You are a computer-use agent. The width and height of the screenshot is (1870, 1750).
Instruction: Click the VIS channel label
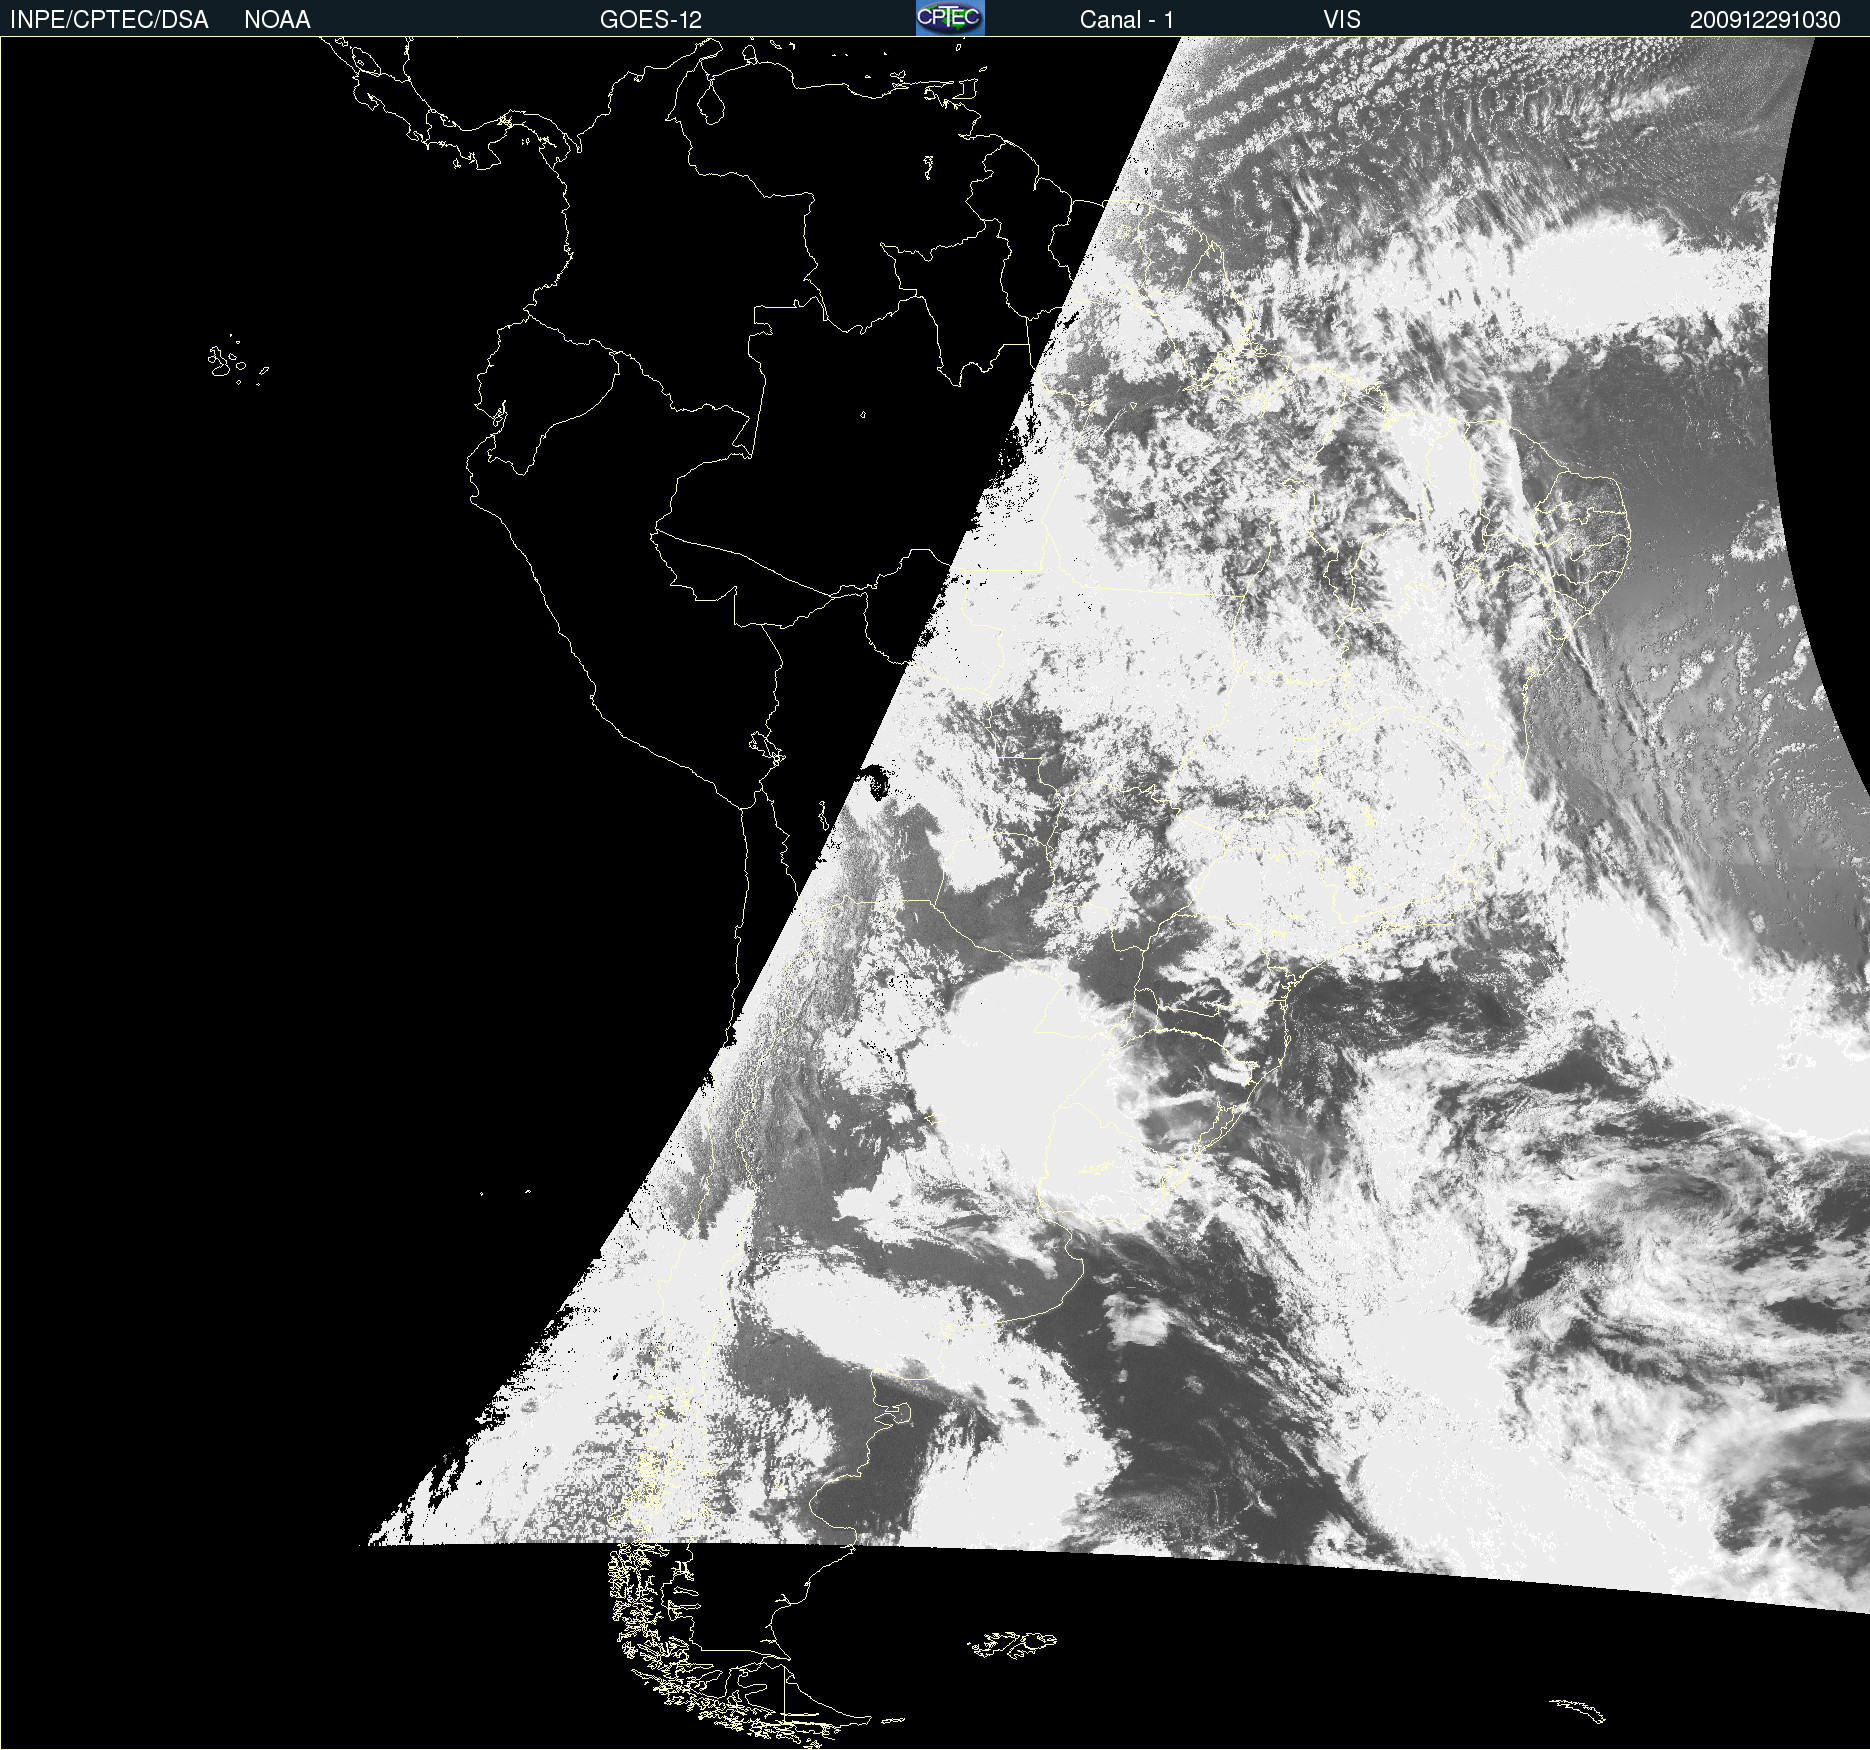pyautogui.click(x=1342, y=20)
